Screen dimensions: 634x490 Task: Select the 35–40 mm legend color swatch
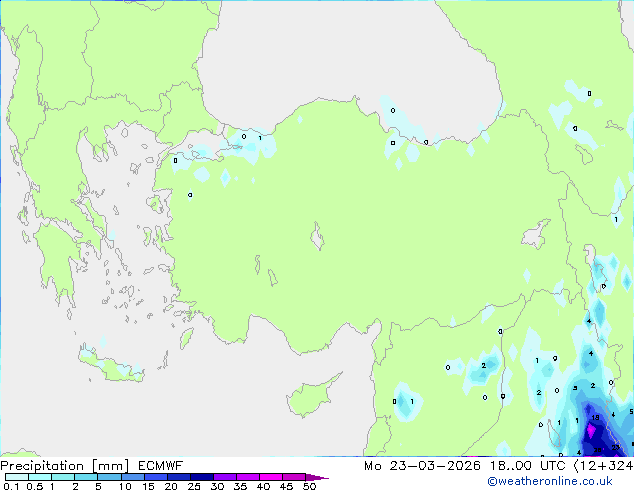[248, 477]
